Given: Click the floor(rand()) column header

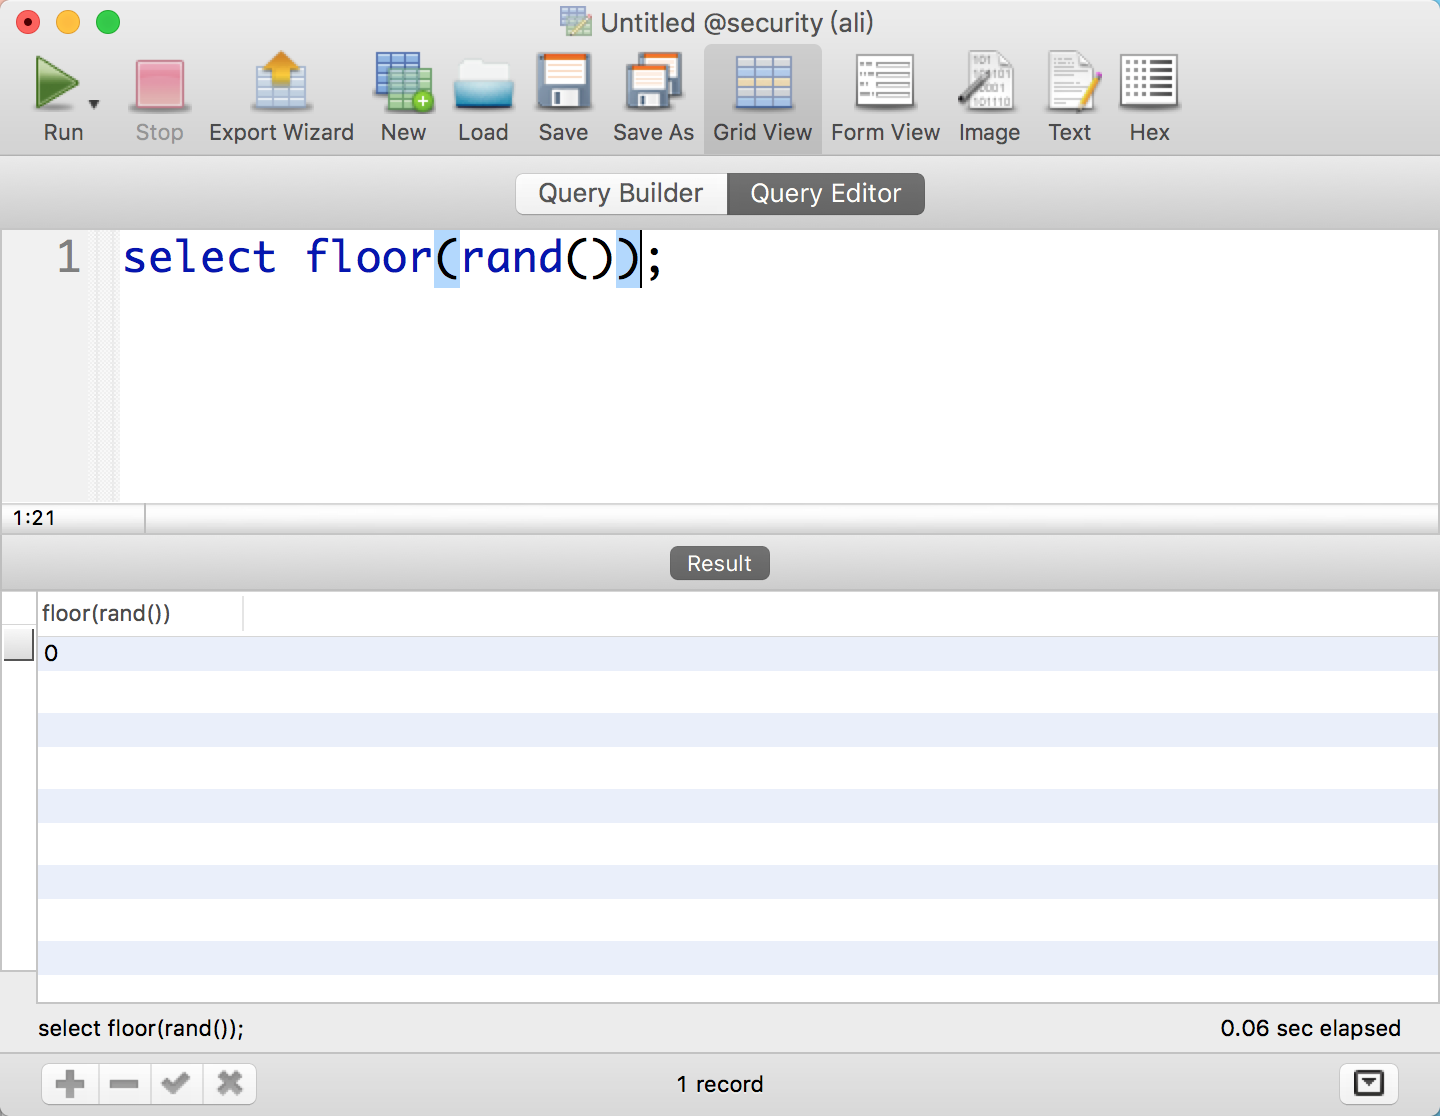Looking at the screenshot, I should tap(140, 613).
